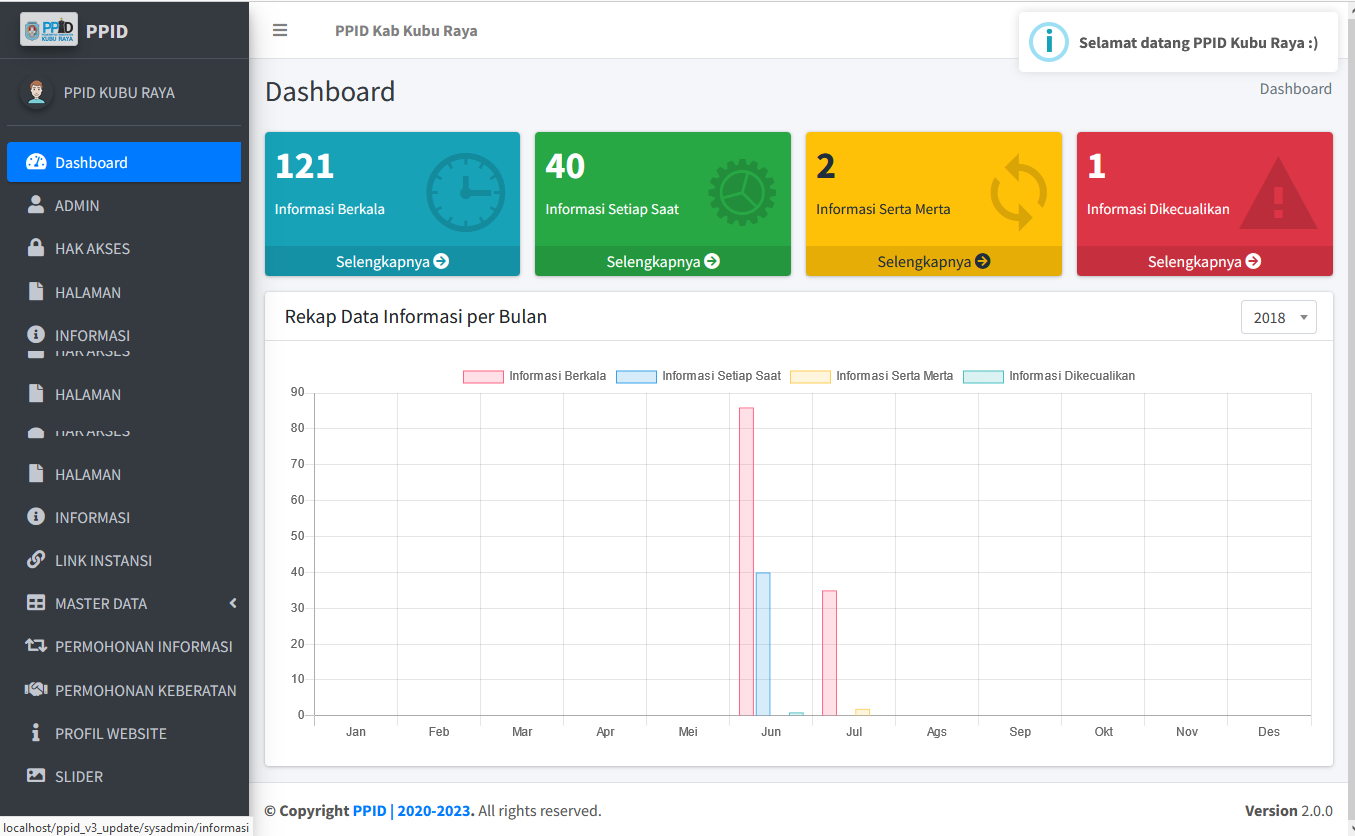The width and height of the screenshot is (1355, 836).
Task: Click Selengkapnya under Informasi Serta Merta
Action: pos(933,261)
